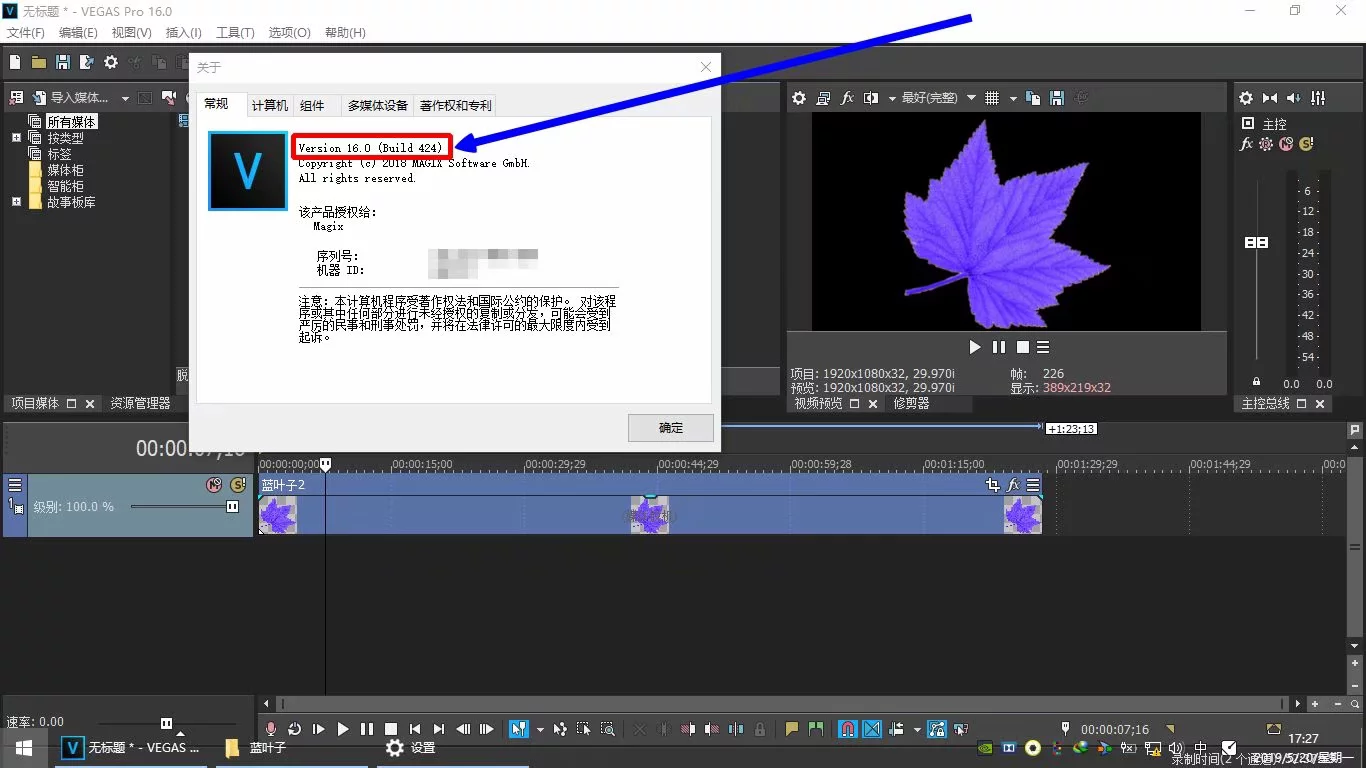Open master bus audio properties gear
The width and height of the screenshot is (1366, 768).
coord(1246,98)
